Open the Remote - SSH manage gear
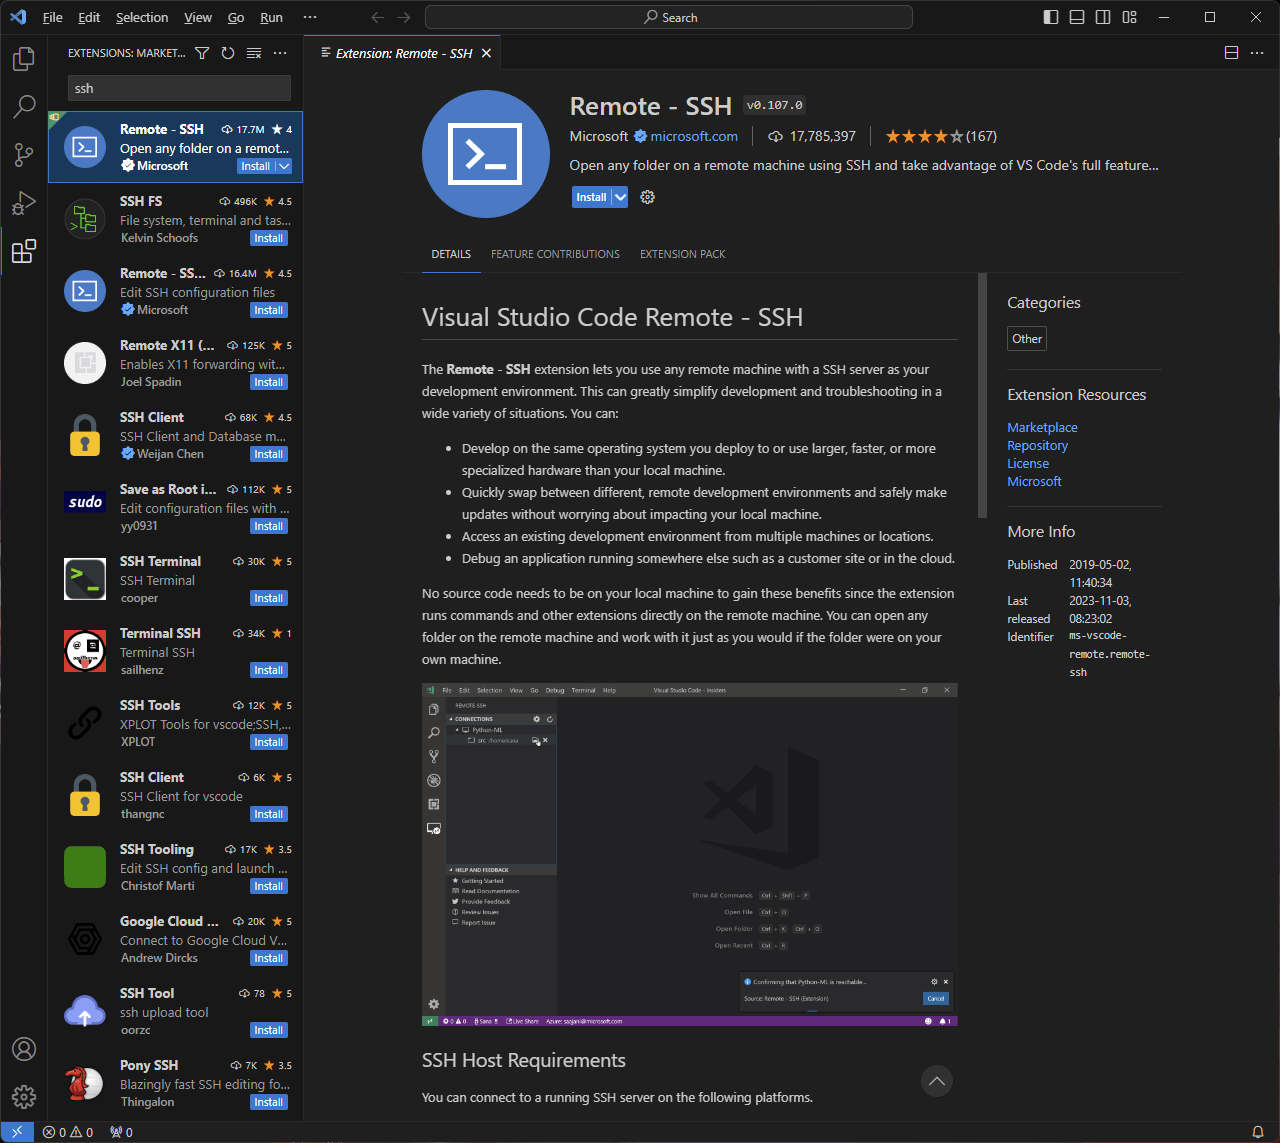Image resolution: width=1280 pixels, height=1143 pixels. pyautogui.click(x=647, y=197)
